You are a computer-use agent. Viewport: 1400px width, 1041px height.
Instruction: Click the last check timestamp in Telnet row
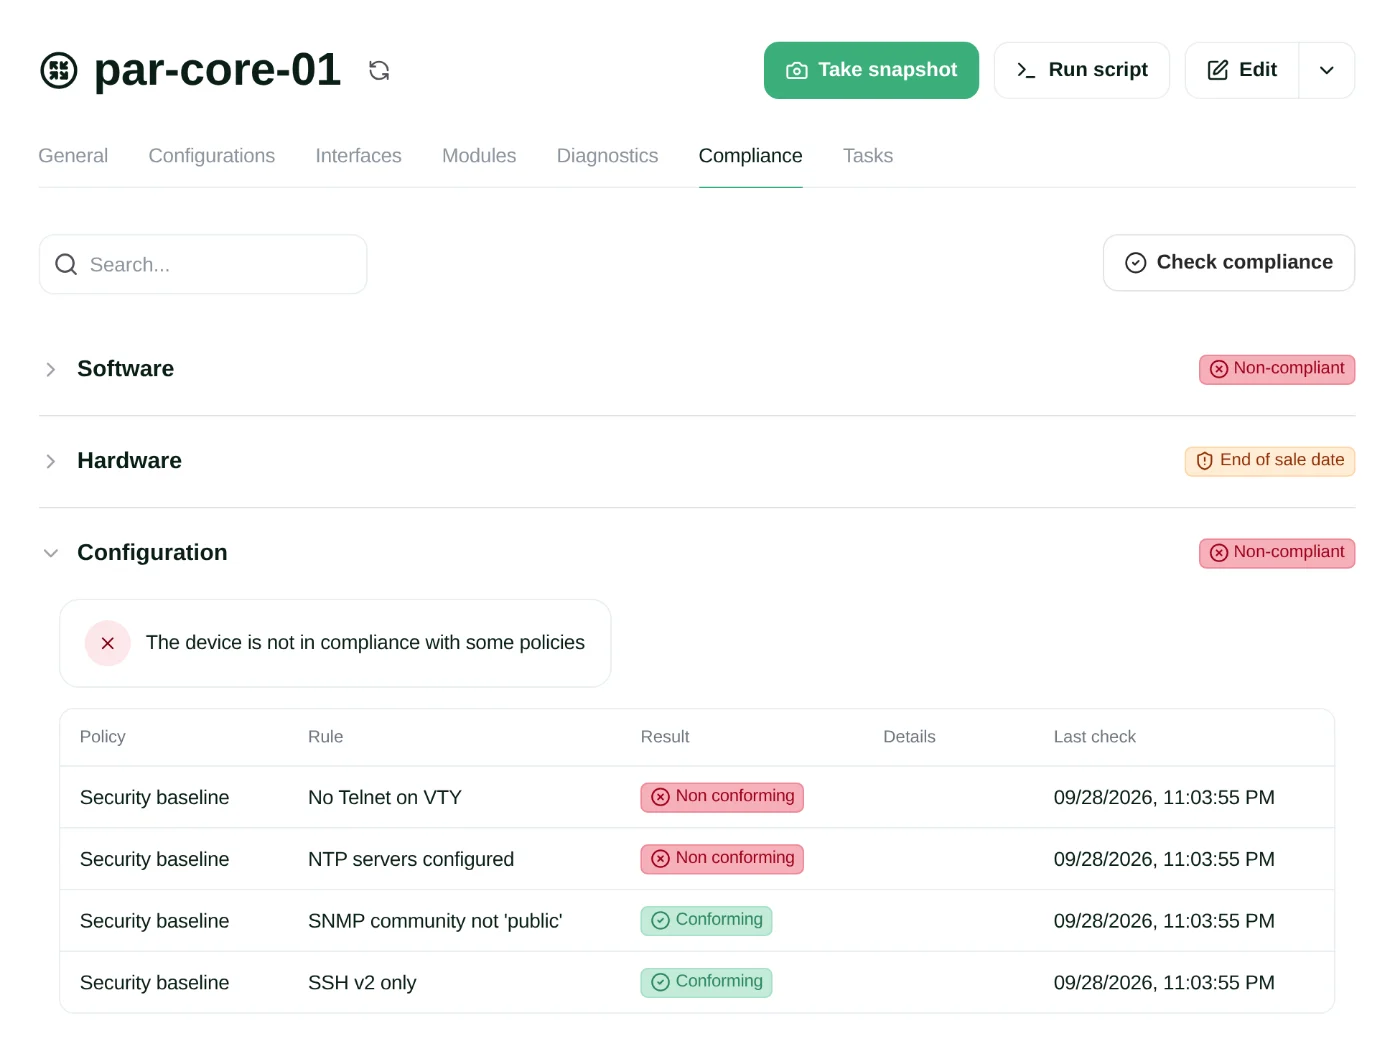point(1164,798)
